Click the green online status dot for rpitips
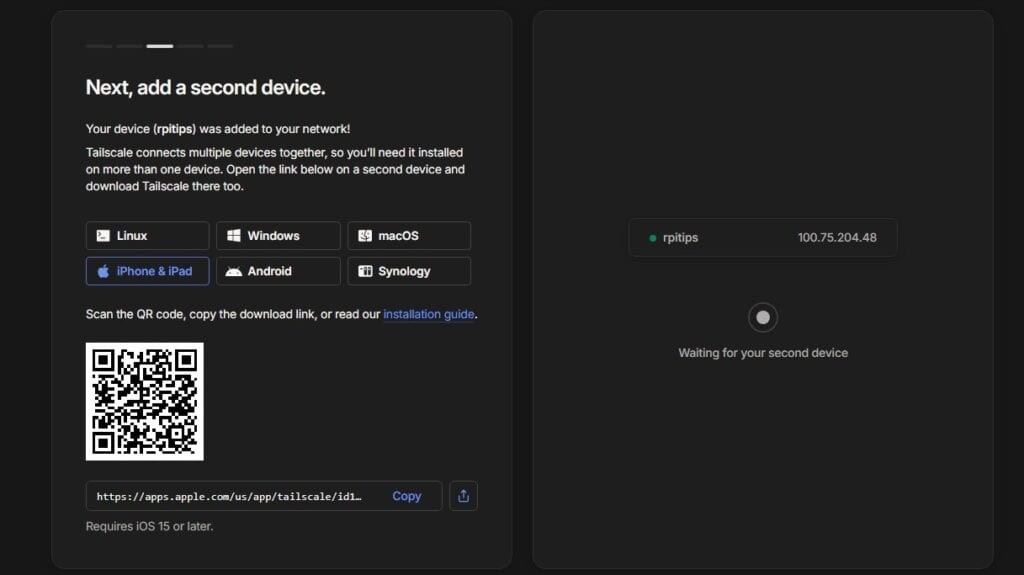Image resolution: width=1024 pixels, height=575 pixels. (x=652, y=238)
